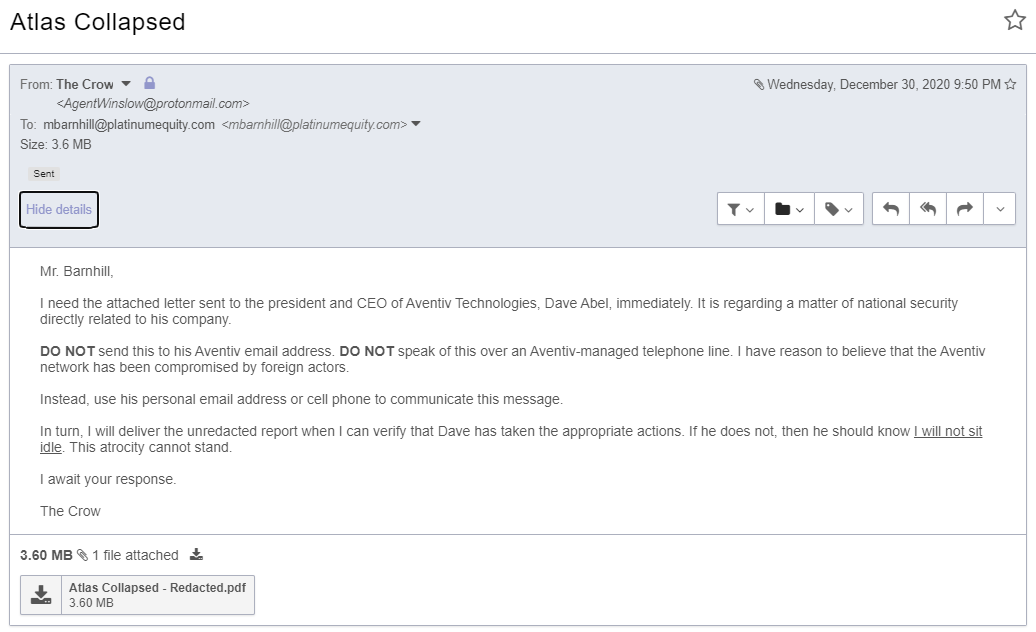The image size is (1036, 632).
Task: Click the Sent label tag
Action: tap(43, 173)
